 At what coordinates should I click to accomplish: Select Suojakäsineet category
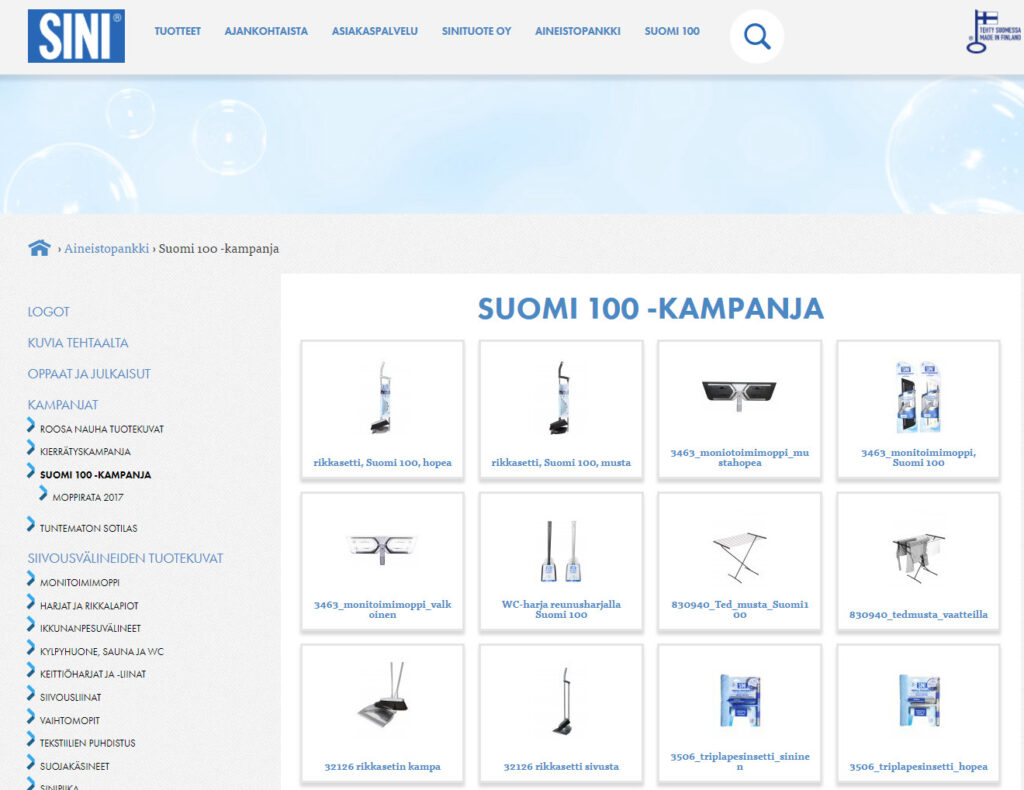[74, 766]
